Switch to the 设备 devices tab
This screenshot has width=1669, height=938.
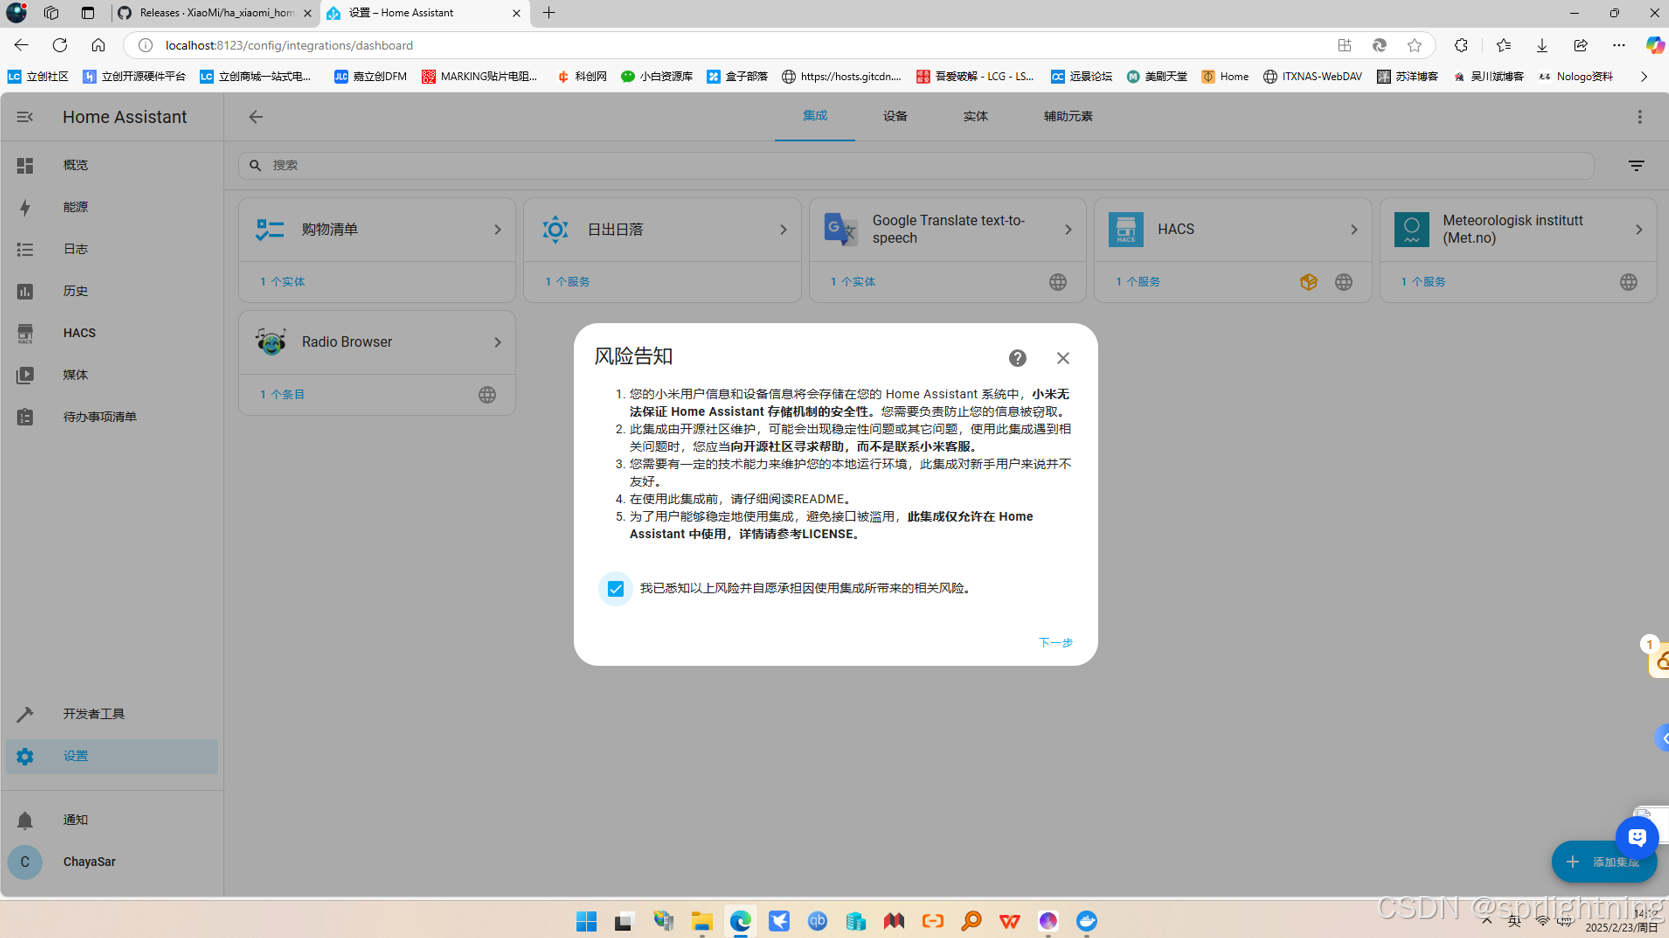[895, 116]
